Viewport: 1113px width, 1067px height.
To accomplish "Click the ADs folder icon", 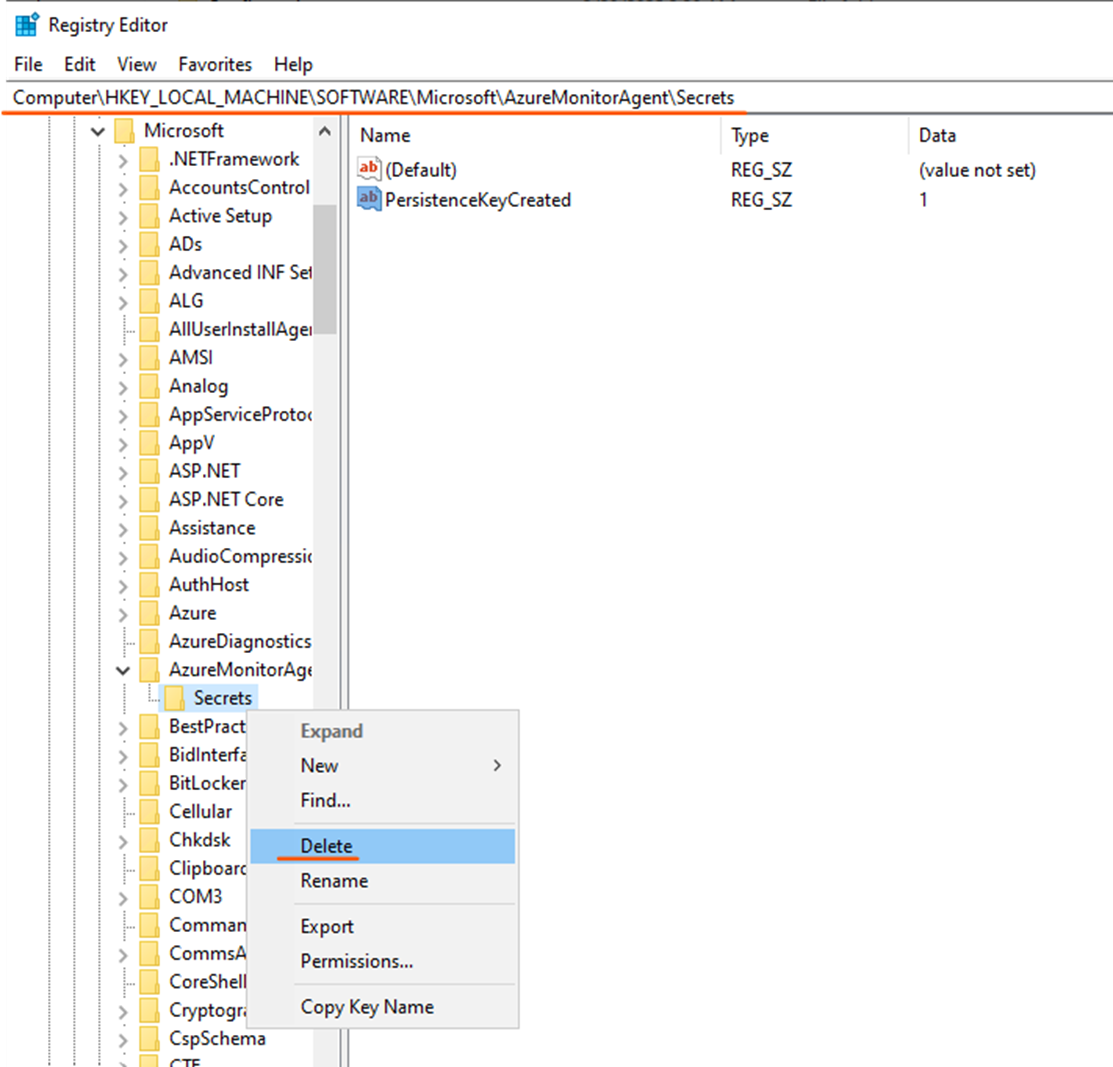I will click(x=149, y=244).
